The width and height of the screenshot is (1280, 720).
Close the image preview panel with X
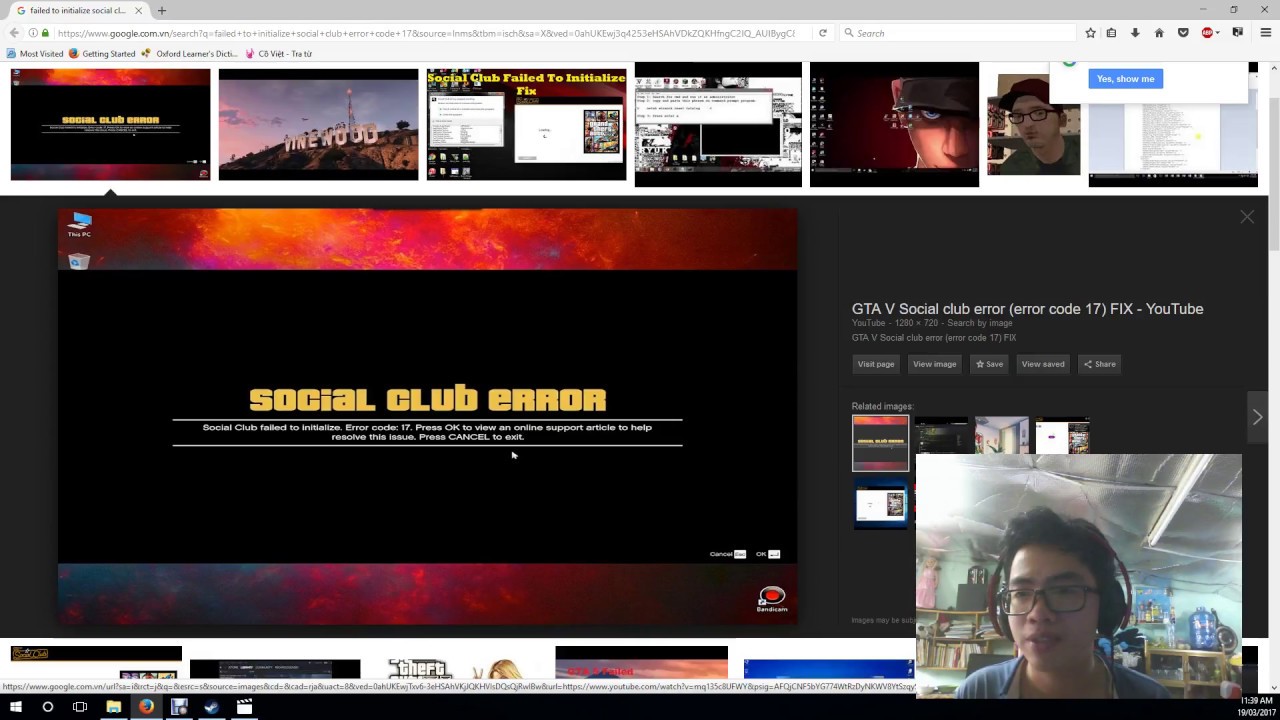pyautogui.click(x=1247, y=217)
